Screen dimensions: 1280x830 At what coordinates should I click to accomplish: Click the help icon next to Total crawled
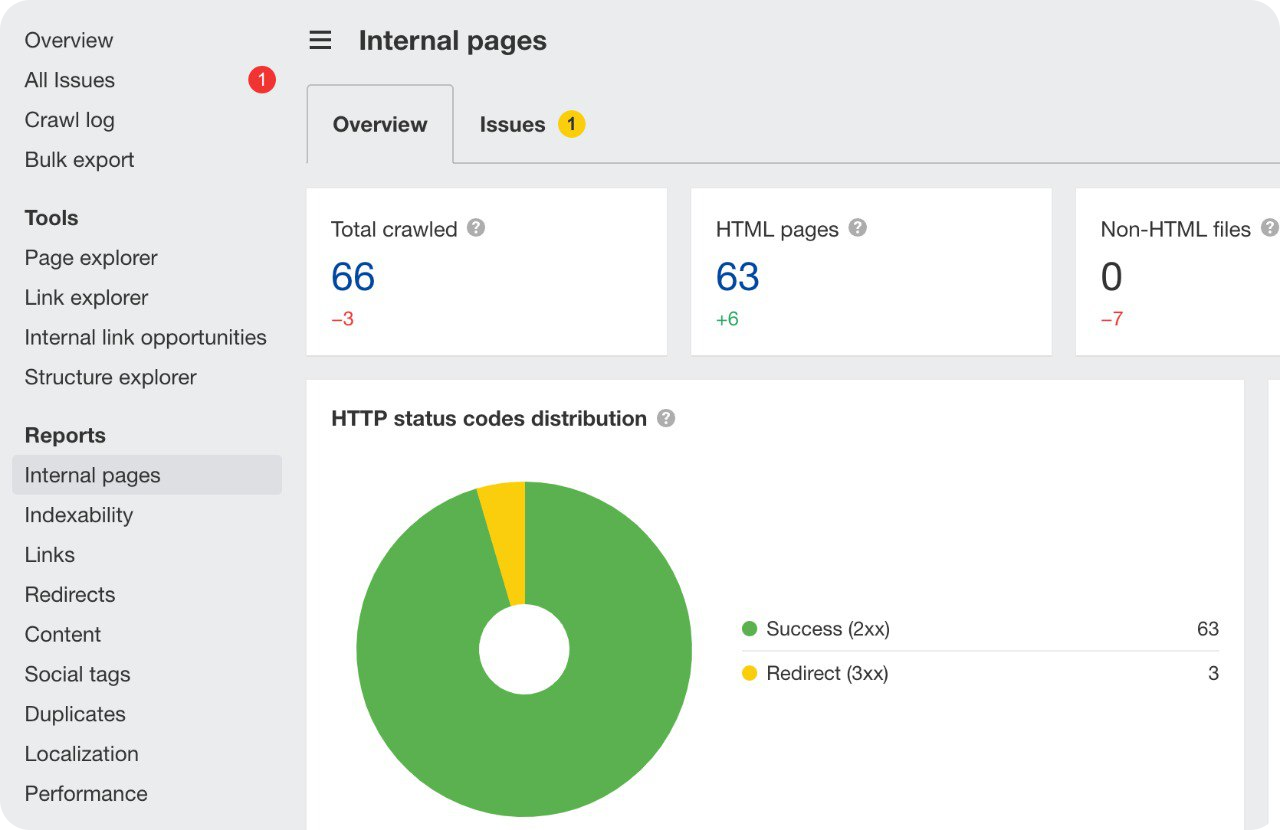(x=476, y=228)
